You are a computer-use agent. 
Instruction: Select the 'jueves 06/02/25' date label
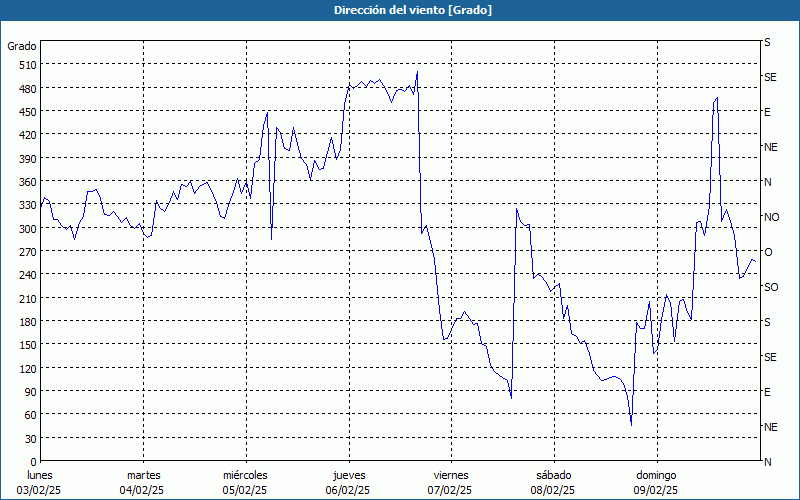[348, 482]
